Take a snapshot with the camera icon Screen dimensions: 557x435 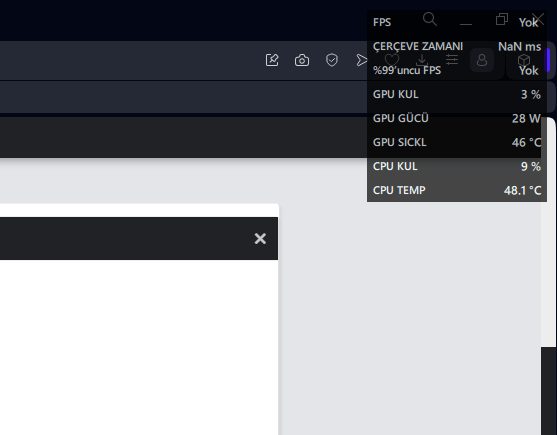[302, 60]
